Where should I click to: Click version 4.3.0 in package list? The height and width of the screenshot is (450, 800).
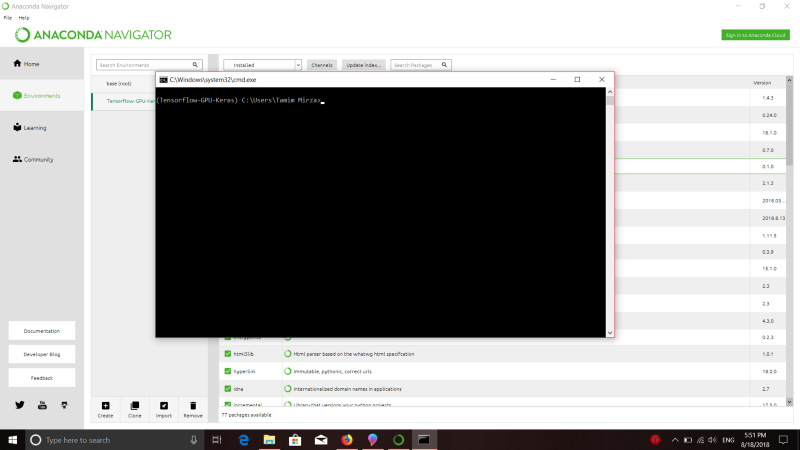pyautogui.click(x=768, y=321)
